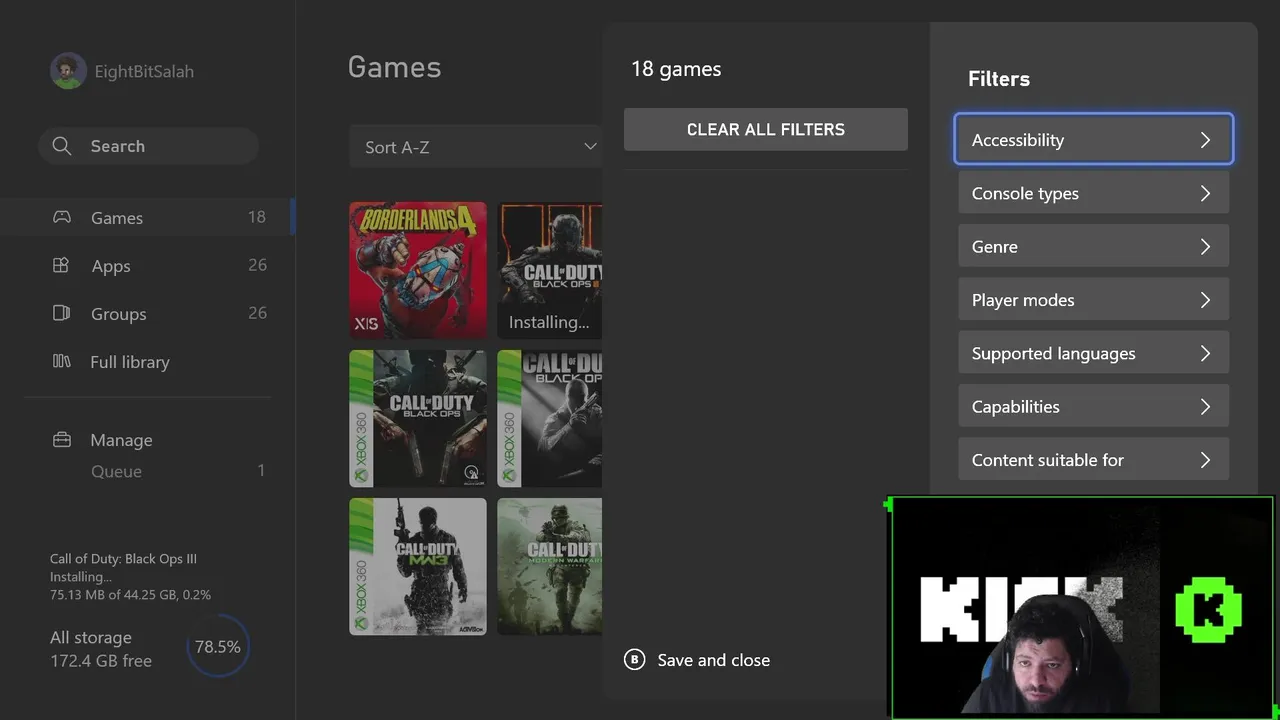
Task: Expand the Console types filter
Action: click(1094, 193)
